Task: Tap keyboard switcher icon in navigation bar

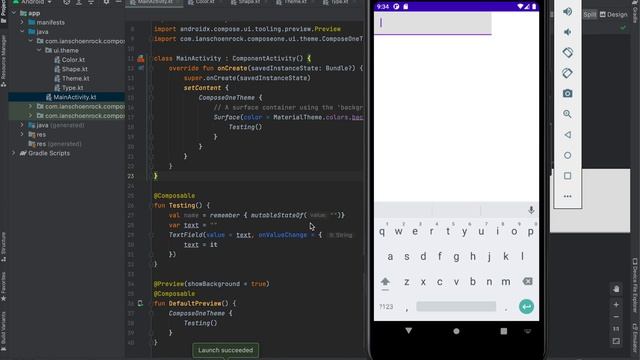Action: 527,331
